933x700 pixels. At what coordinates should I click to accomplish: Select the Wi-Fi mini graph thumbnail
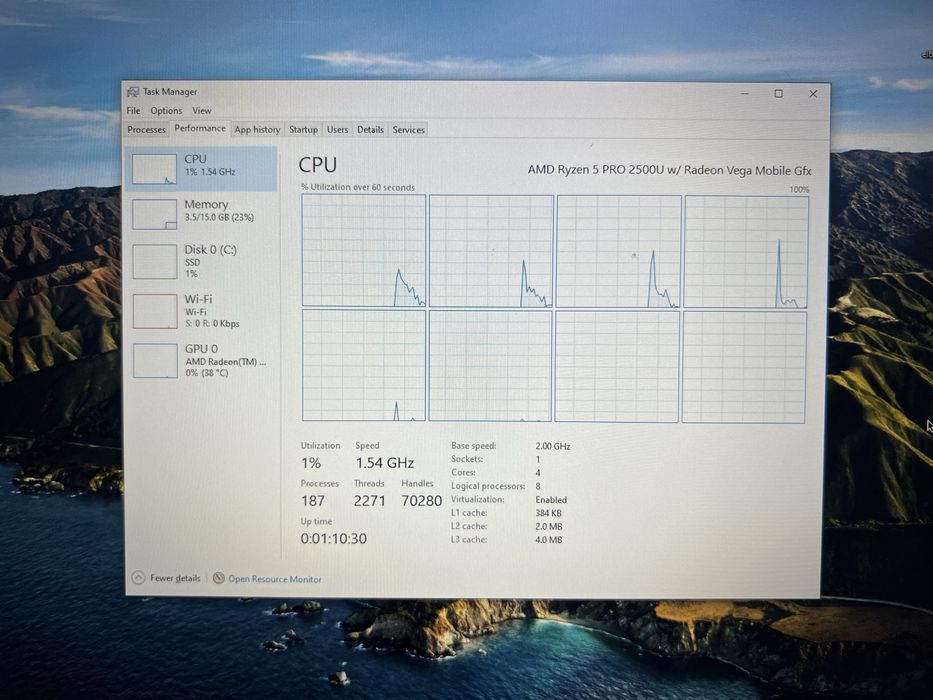pyautogui.click(x=155, y=311)
